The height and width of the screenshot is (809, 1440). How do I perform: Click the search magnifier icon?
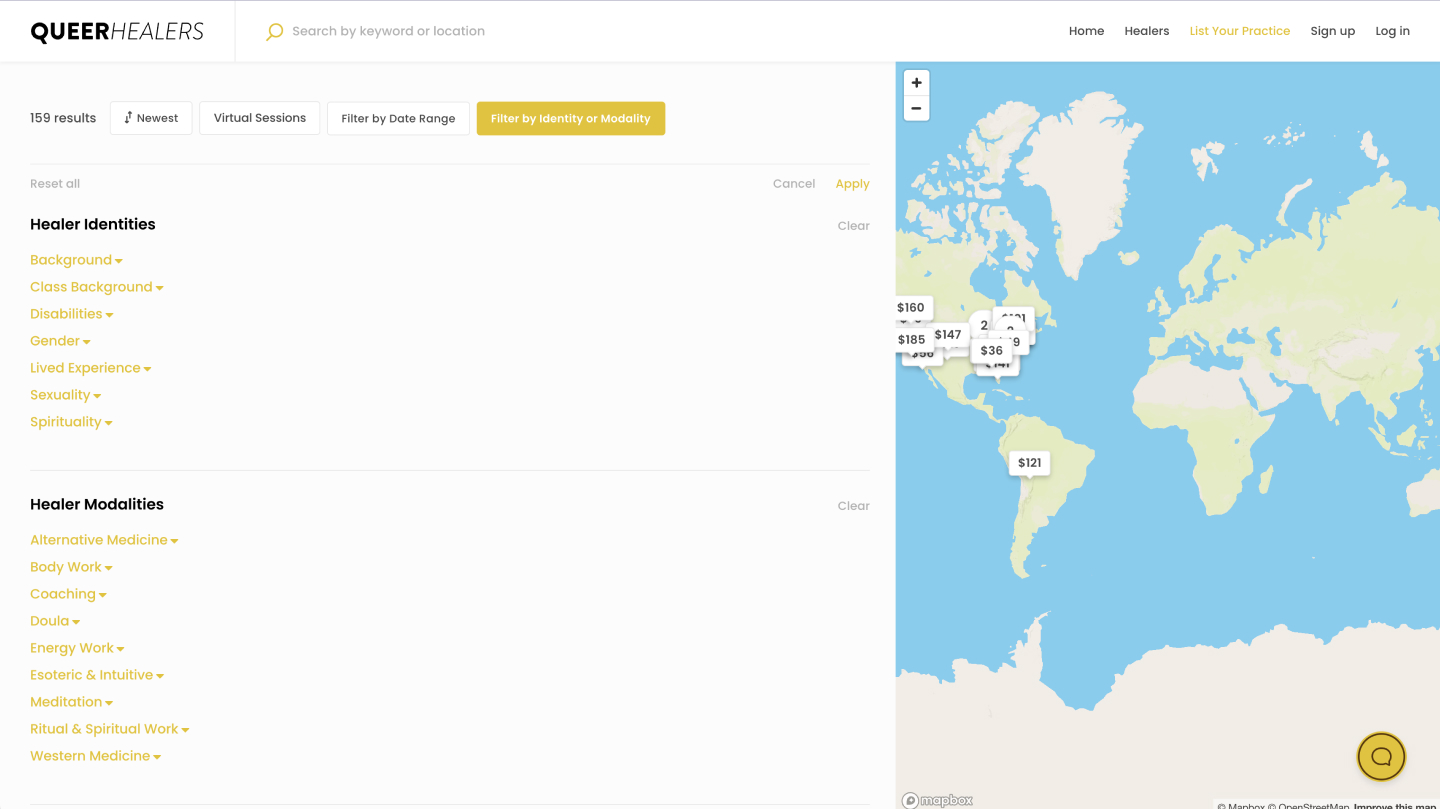click(x=274, y=32)
